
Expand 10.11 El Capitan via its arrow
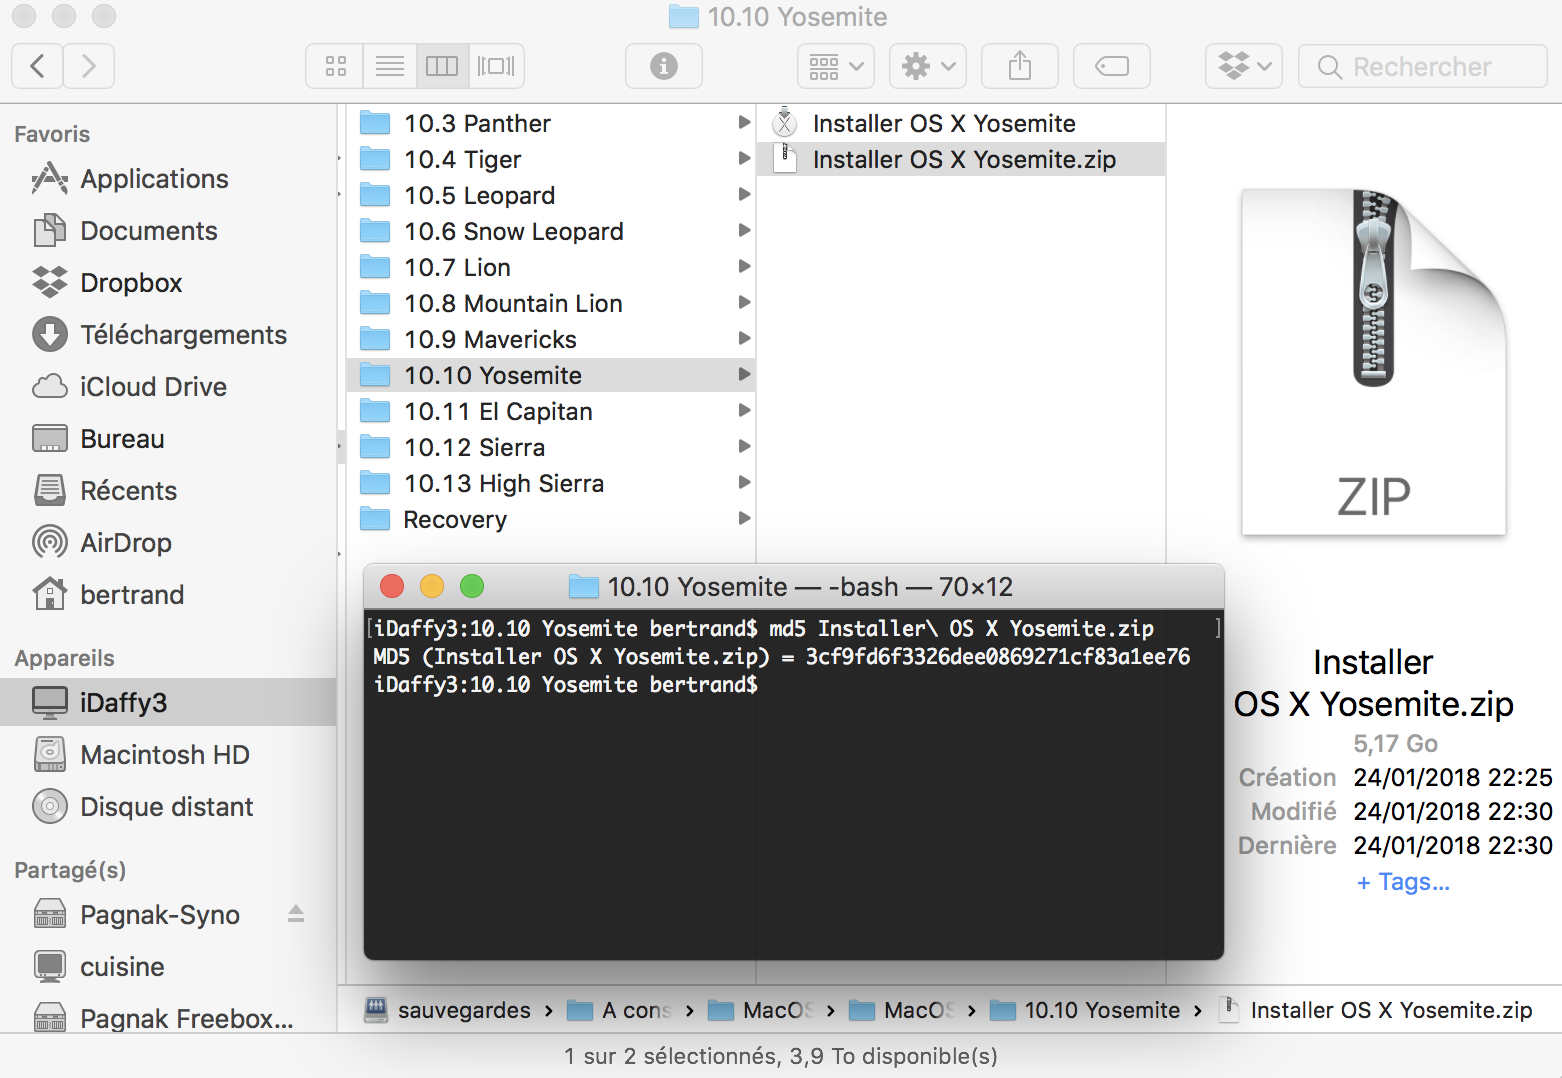[744, 410]
